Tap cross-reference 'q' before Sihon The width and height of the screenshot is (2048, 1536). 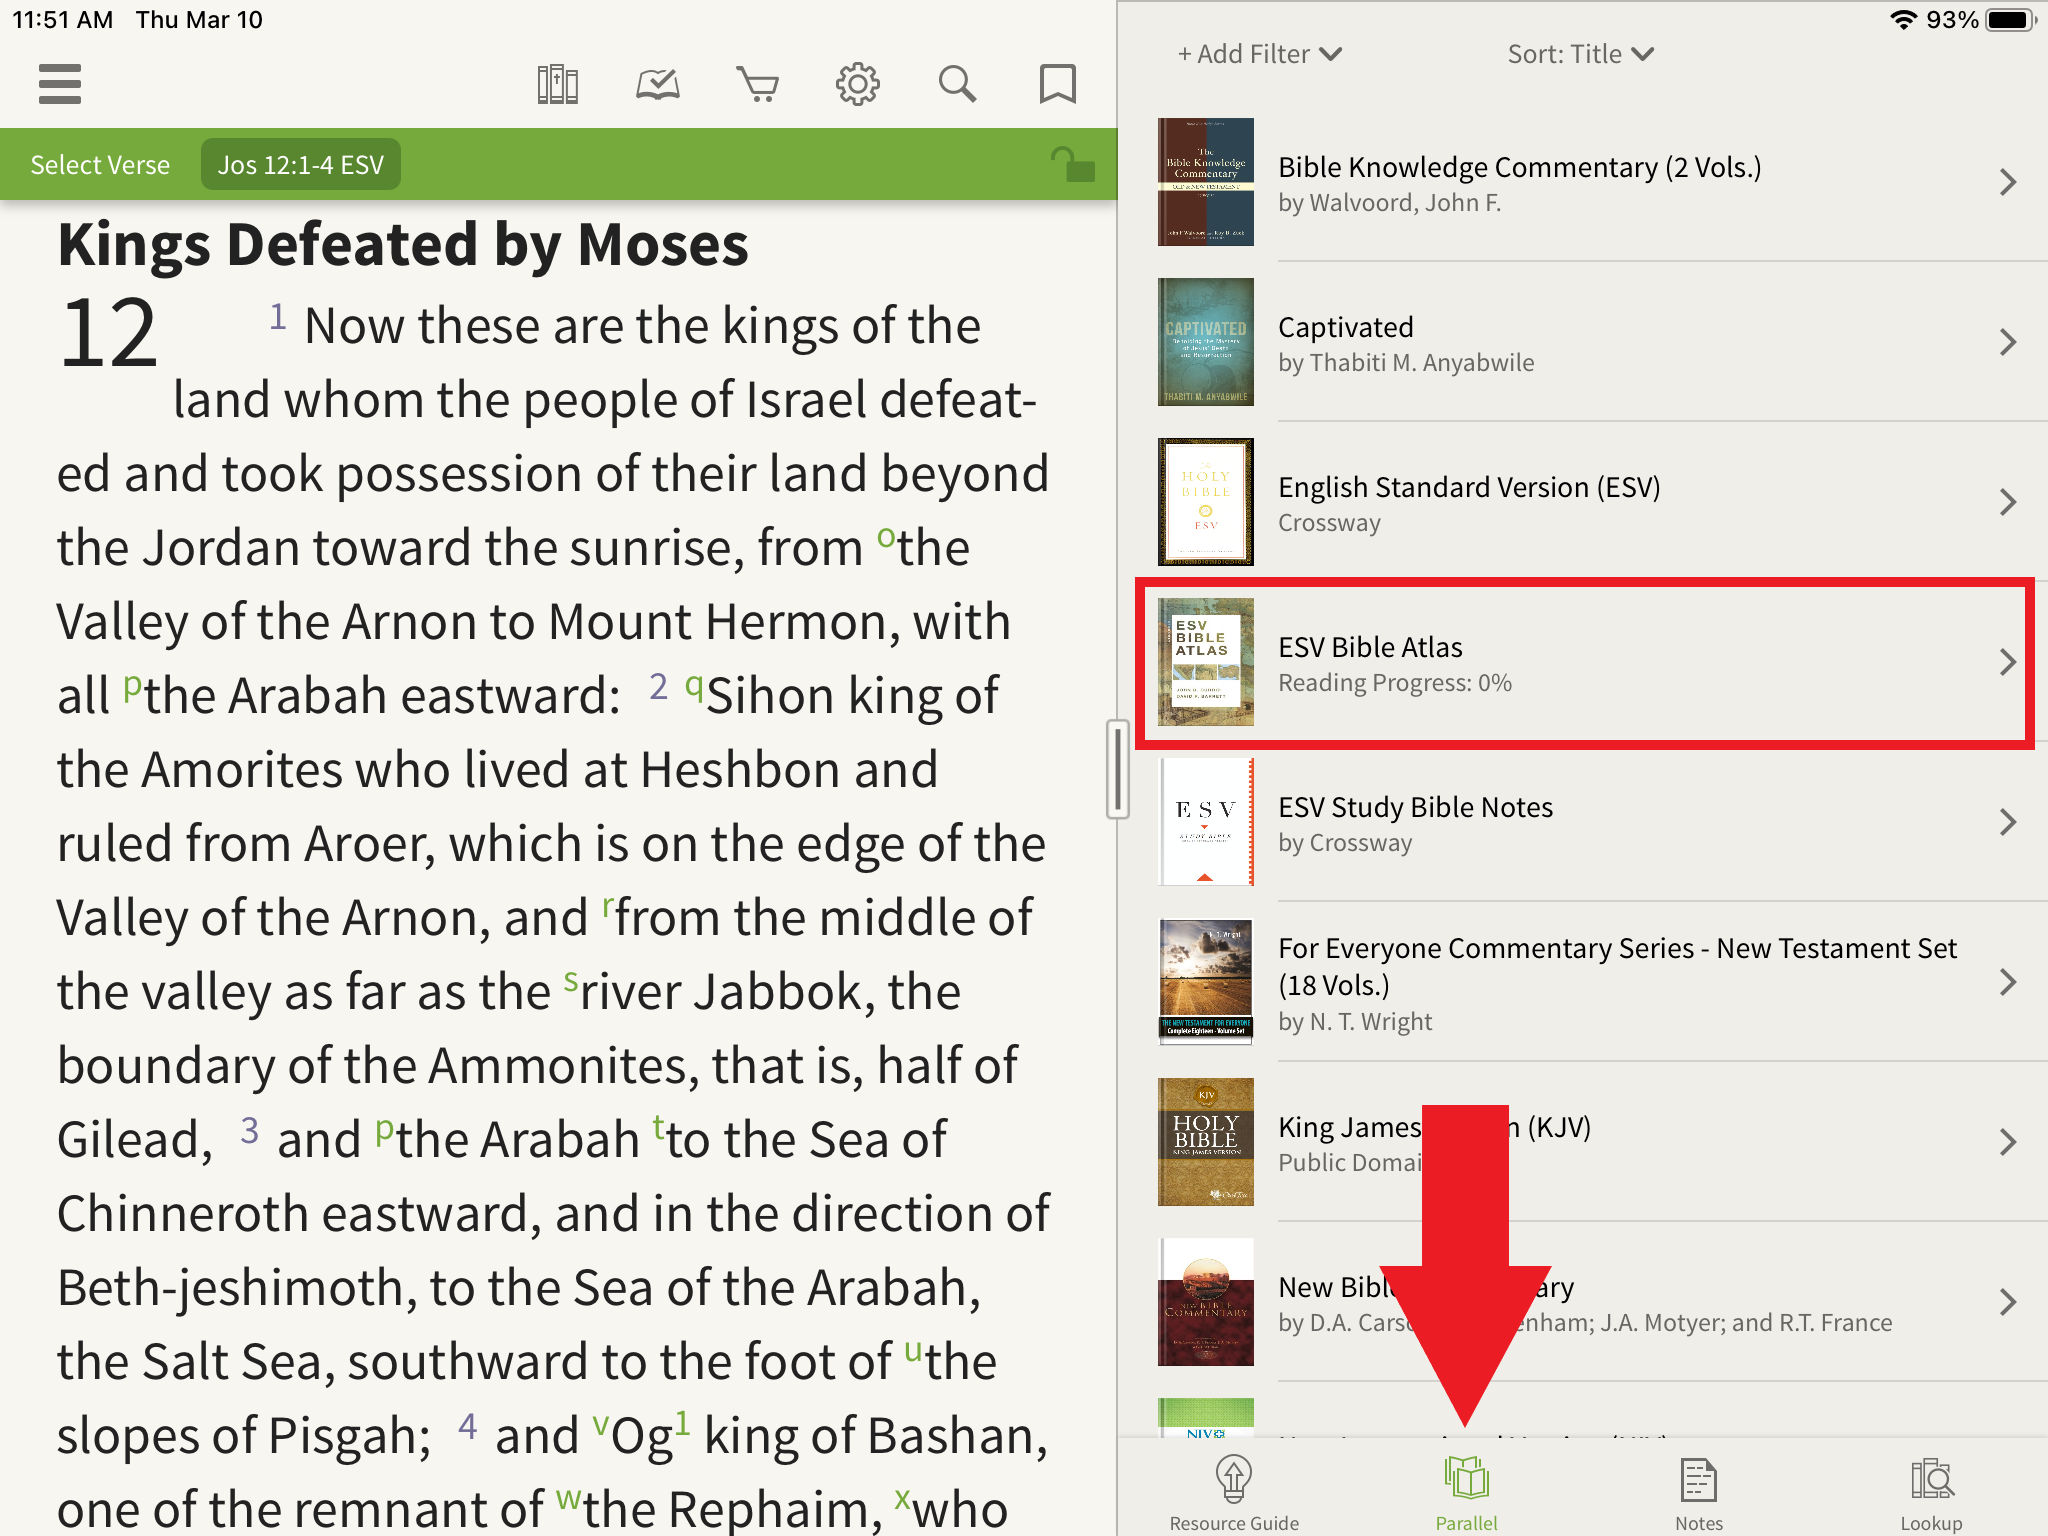pyautogui.click(x=694, y=688)
